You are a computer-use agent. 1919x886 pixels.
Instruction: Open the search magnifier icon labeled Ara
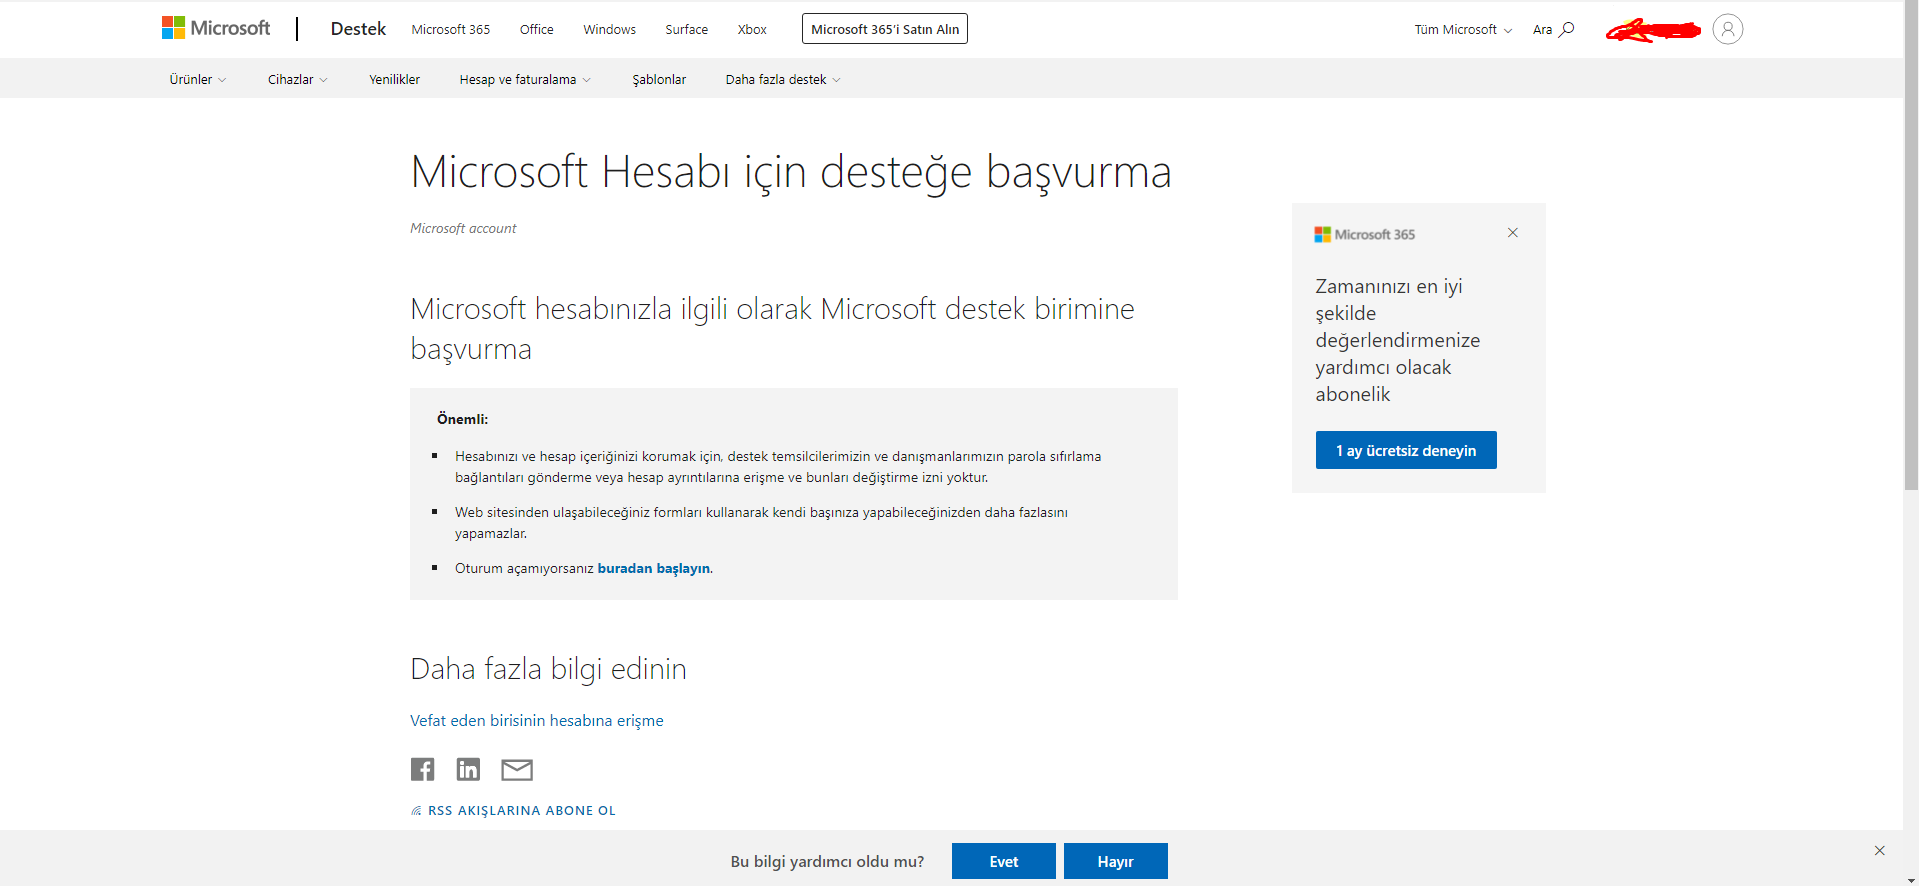point(1554,29)
